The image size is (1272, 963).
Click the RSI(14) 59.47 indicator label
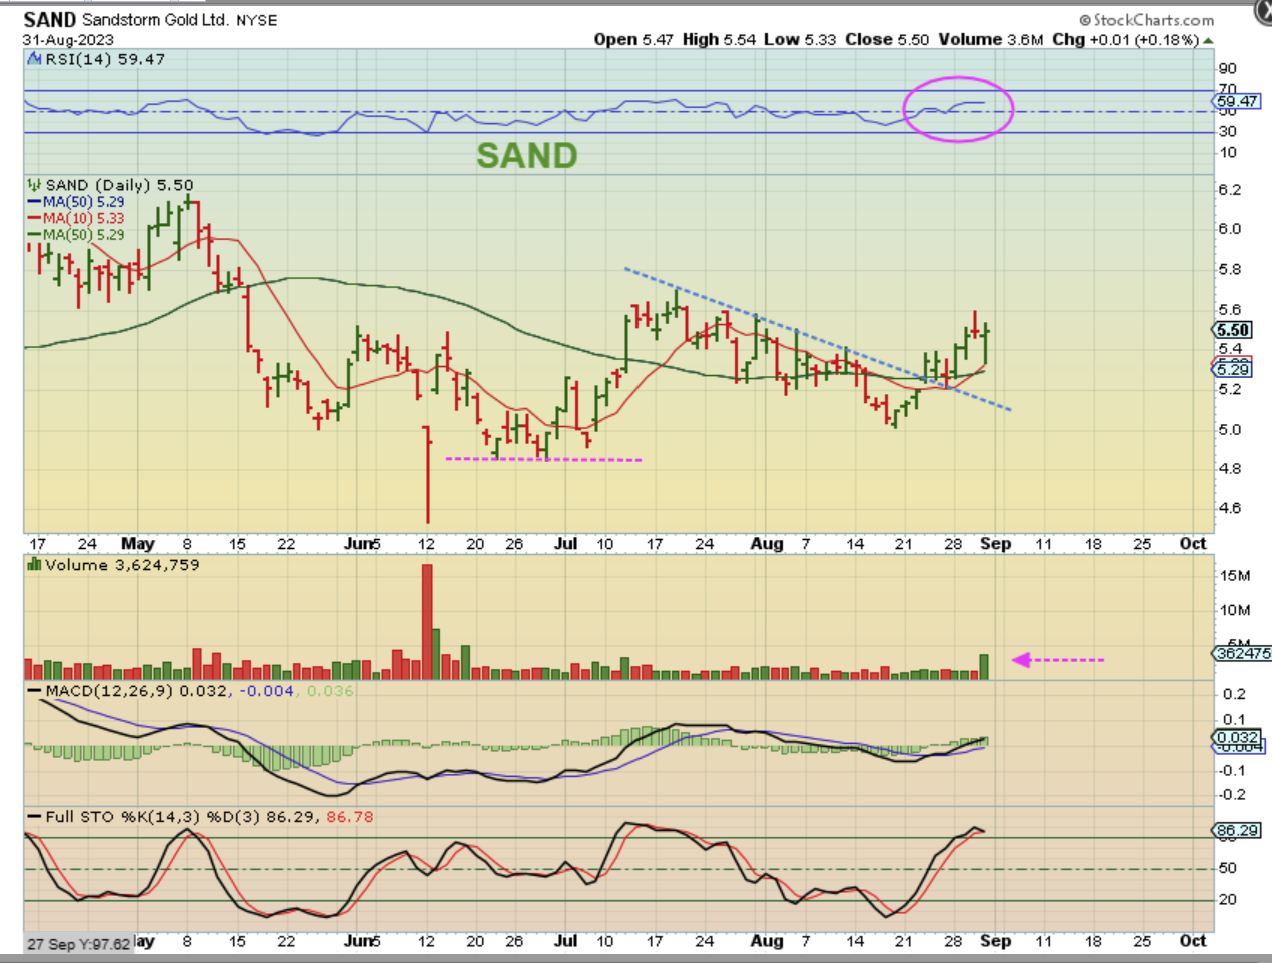(x=105, y=59)
